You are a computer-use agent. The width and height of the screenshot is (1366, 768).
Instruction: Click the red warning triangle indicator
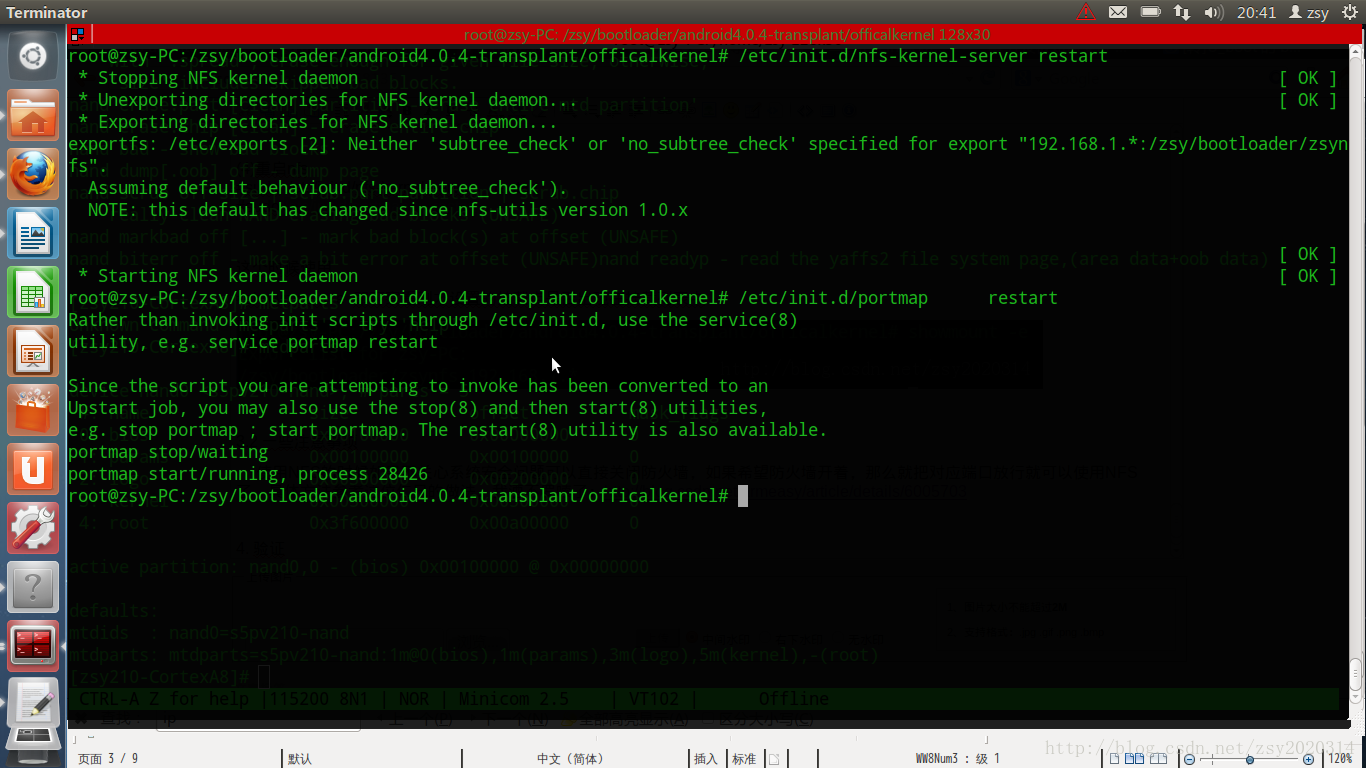[x=1086, y=12]
